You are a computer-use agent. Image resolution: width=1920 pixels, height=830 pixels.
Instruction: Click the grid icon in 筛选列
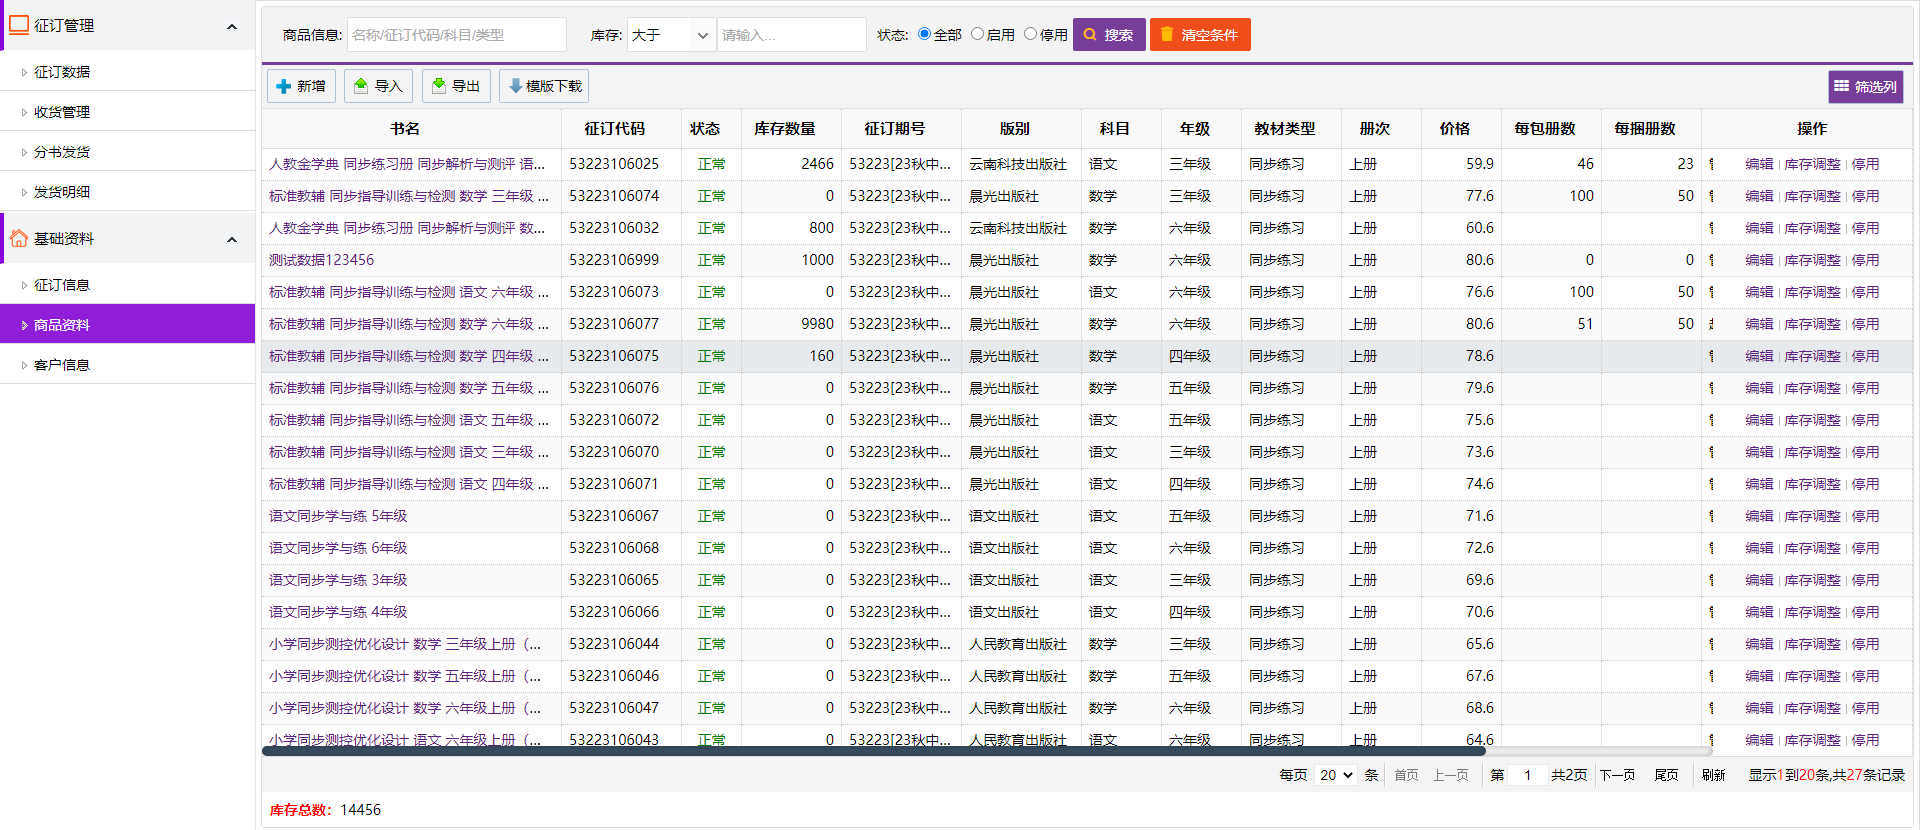point(1841,86)
